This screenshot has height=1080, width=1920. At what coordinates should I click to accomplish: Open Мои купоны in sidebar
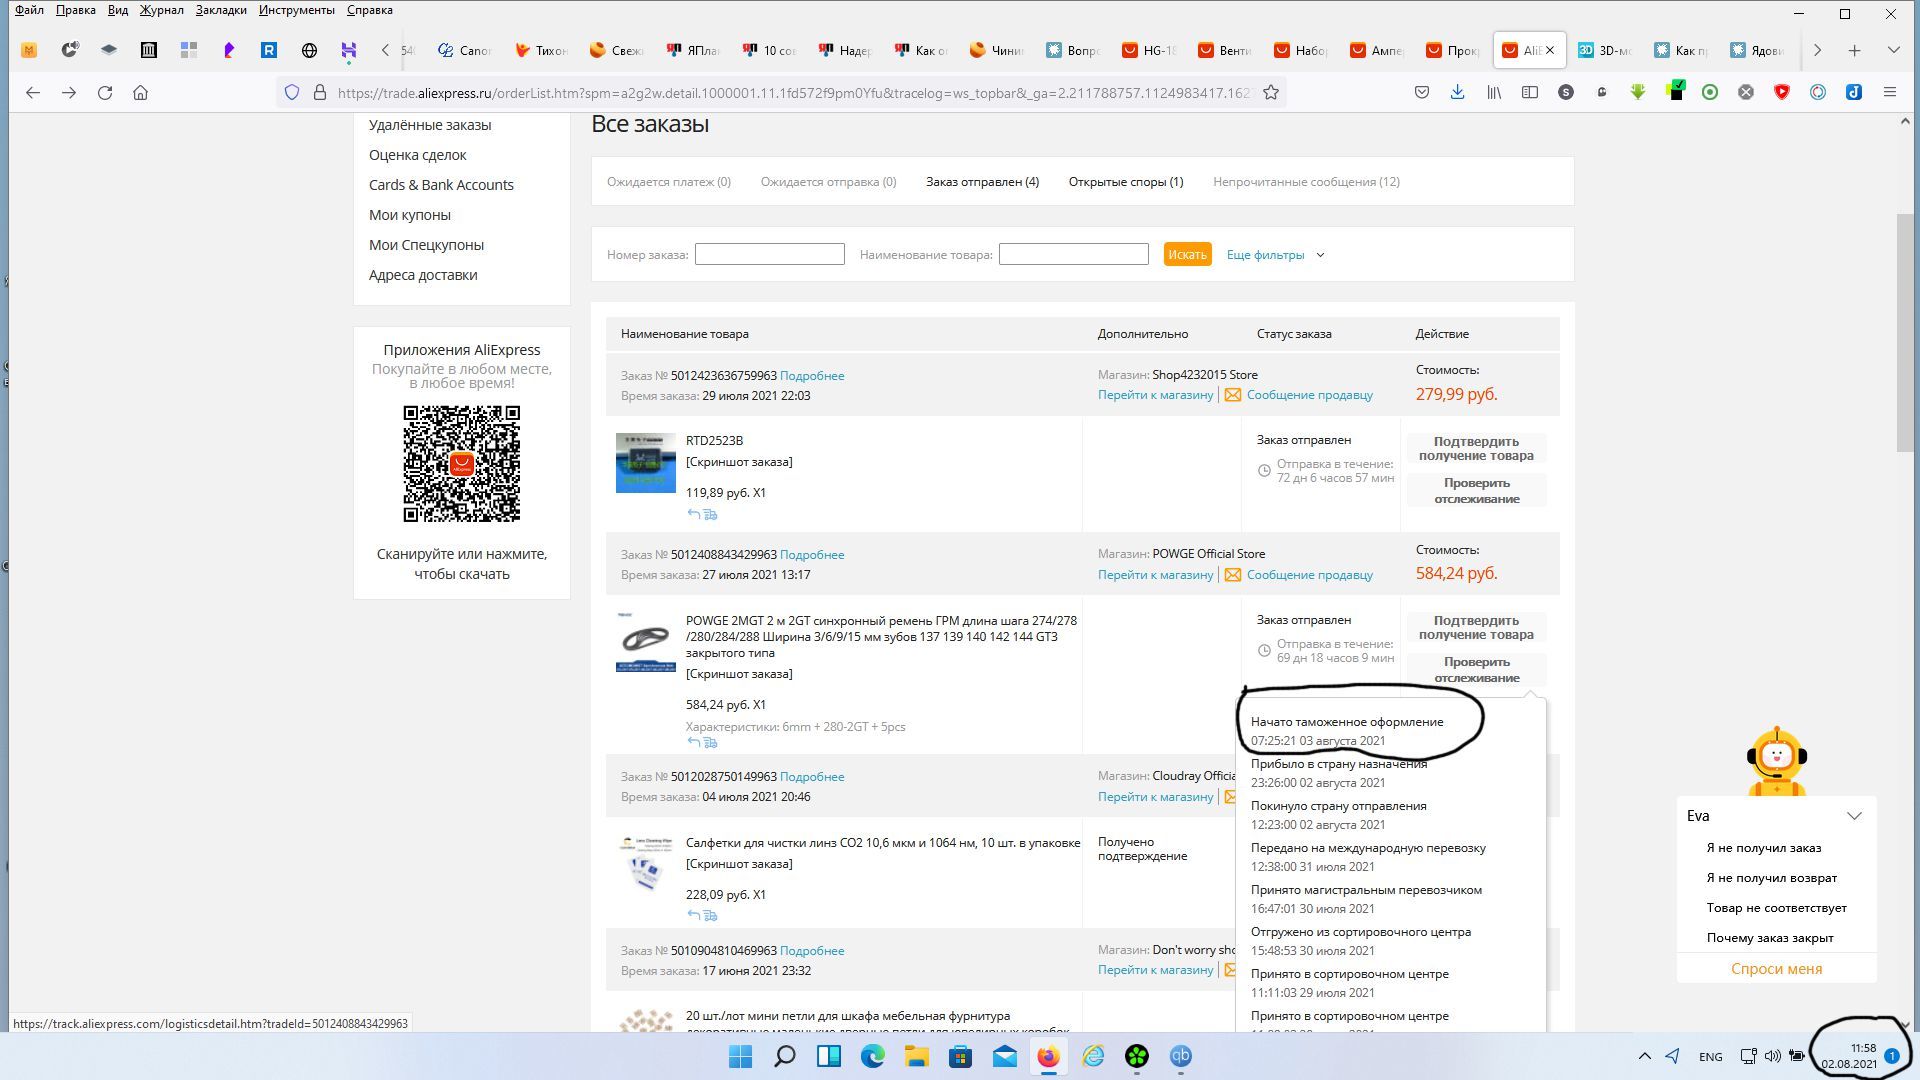point(409,215)
